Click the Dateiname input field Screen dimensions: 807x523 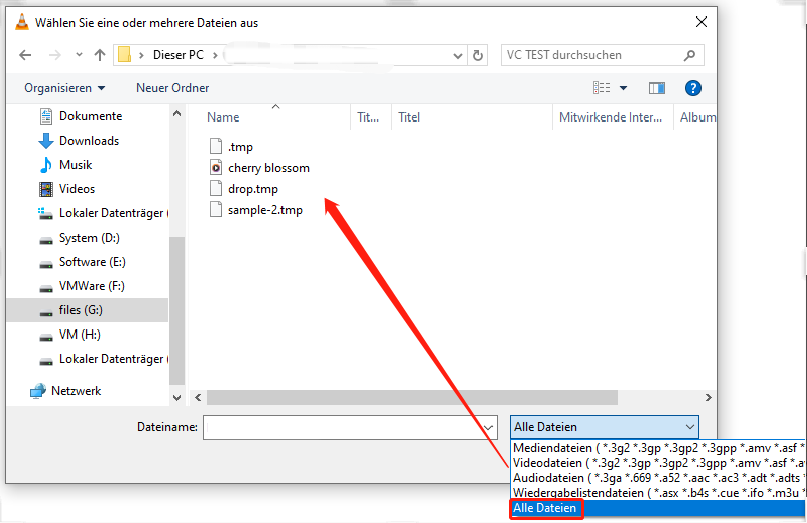(342, 427)
